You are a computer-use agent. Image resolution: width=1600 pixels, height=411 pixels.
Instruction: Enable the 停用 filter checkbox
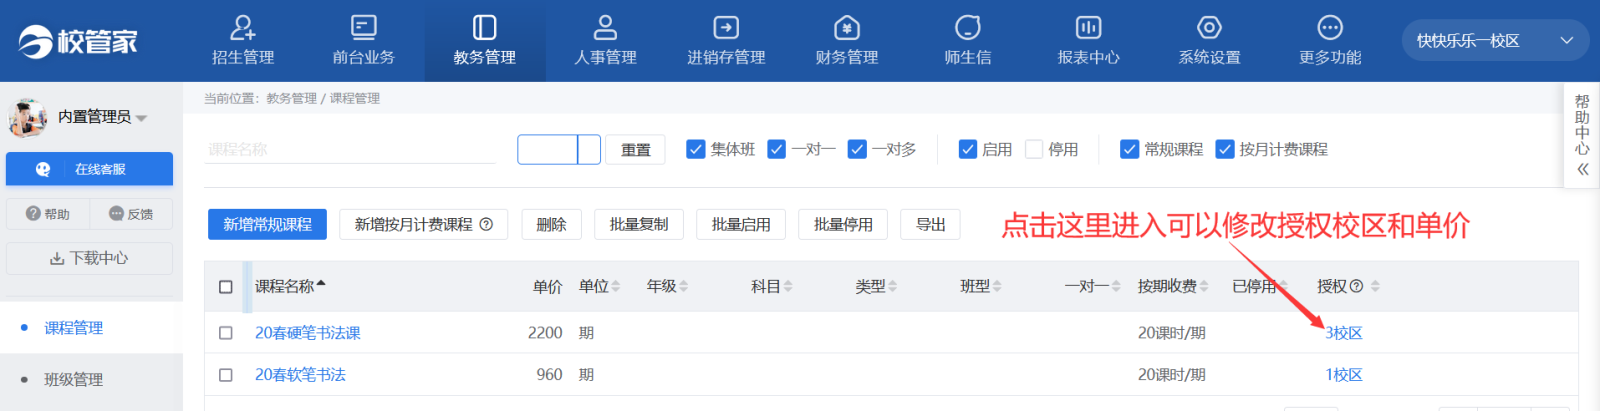1034,149
